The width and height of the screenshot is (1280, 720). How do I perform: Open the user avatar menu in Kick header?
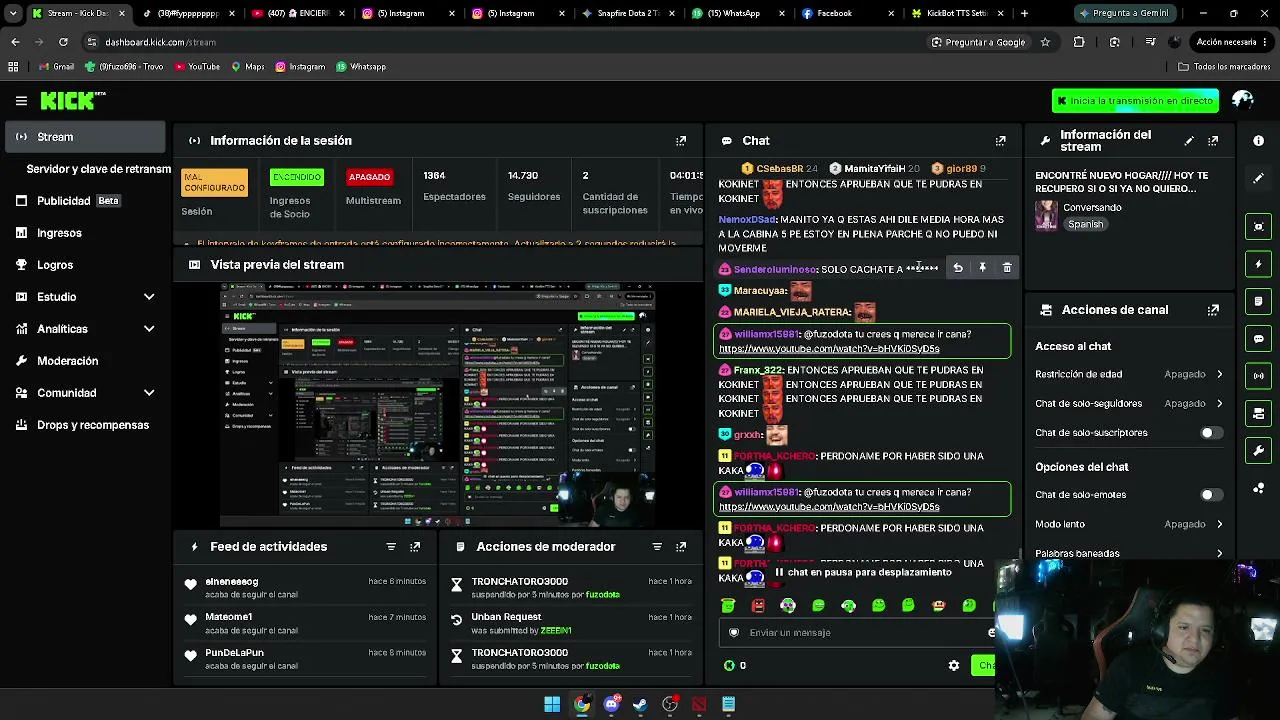pyautogui.click(x=1243, y=100)
